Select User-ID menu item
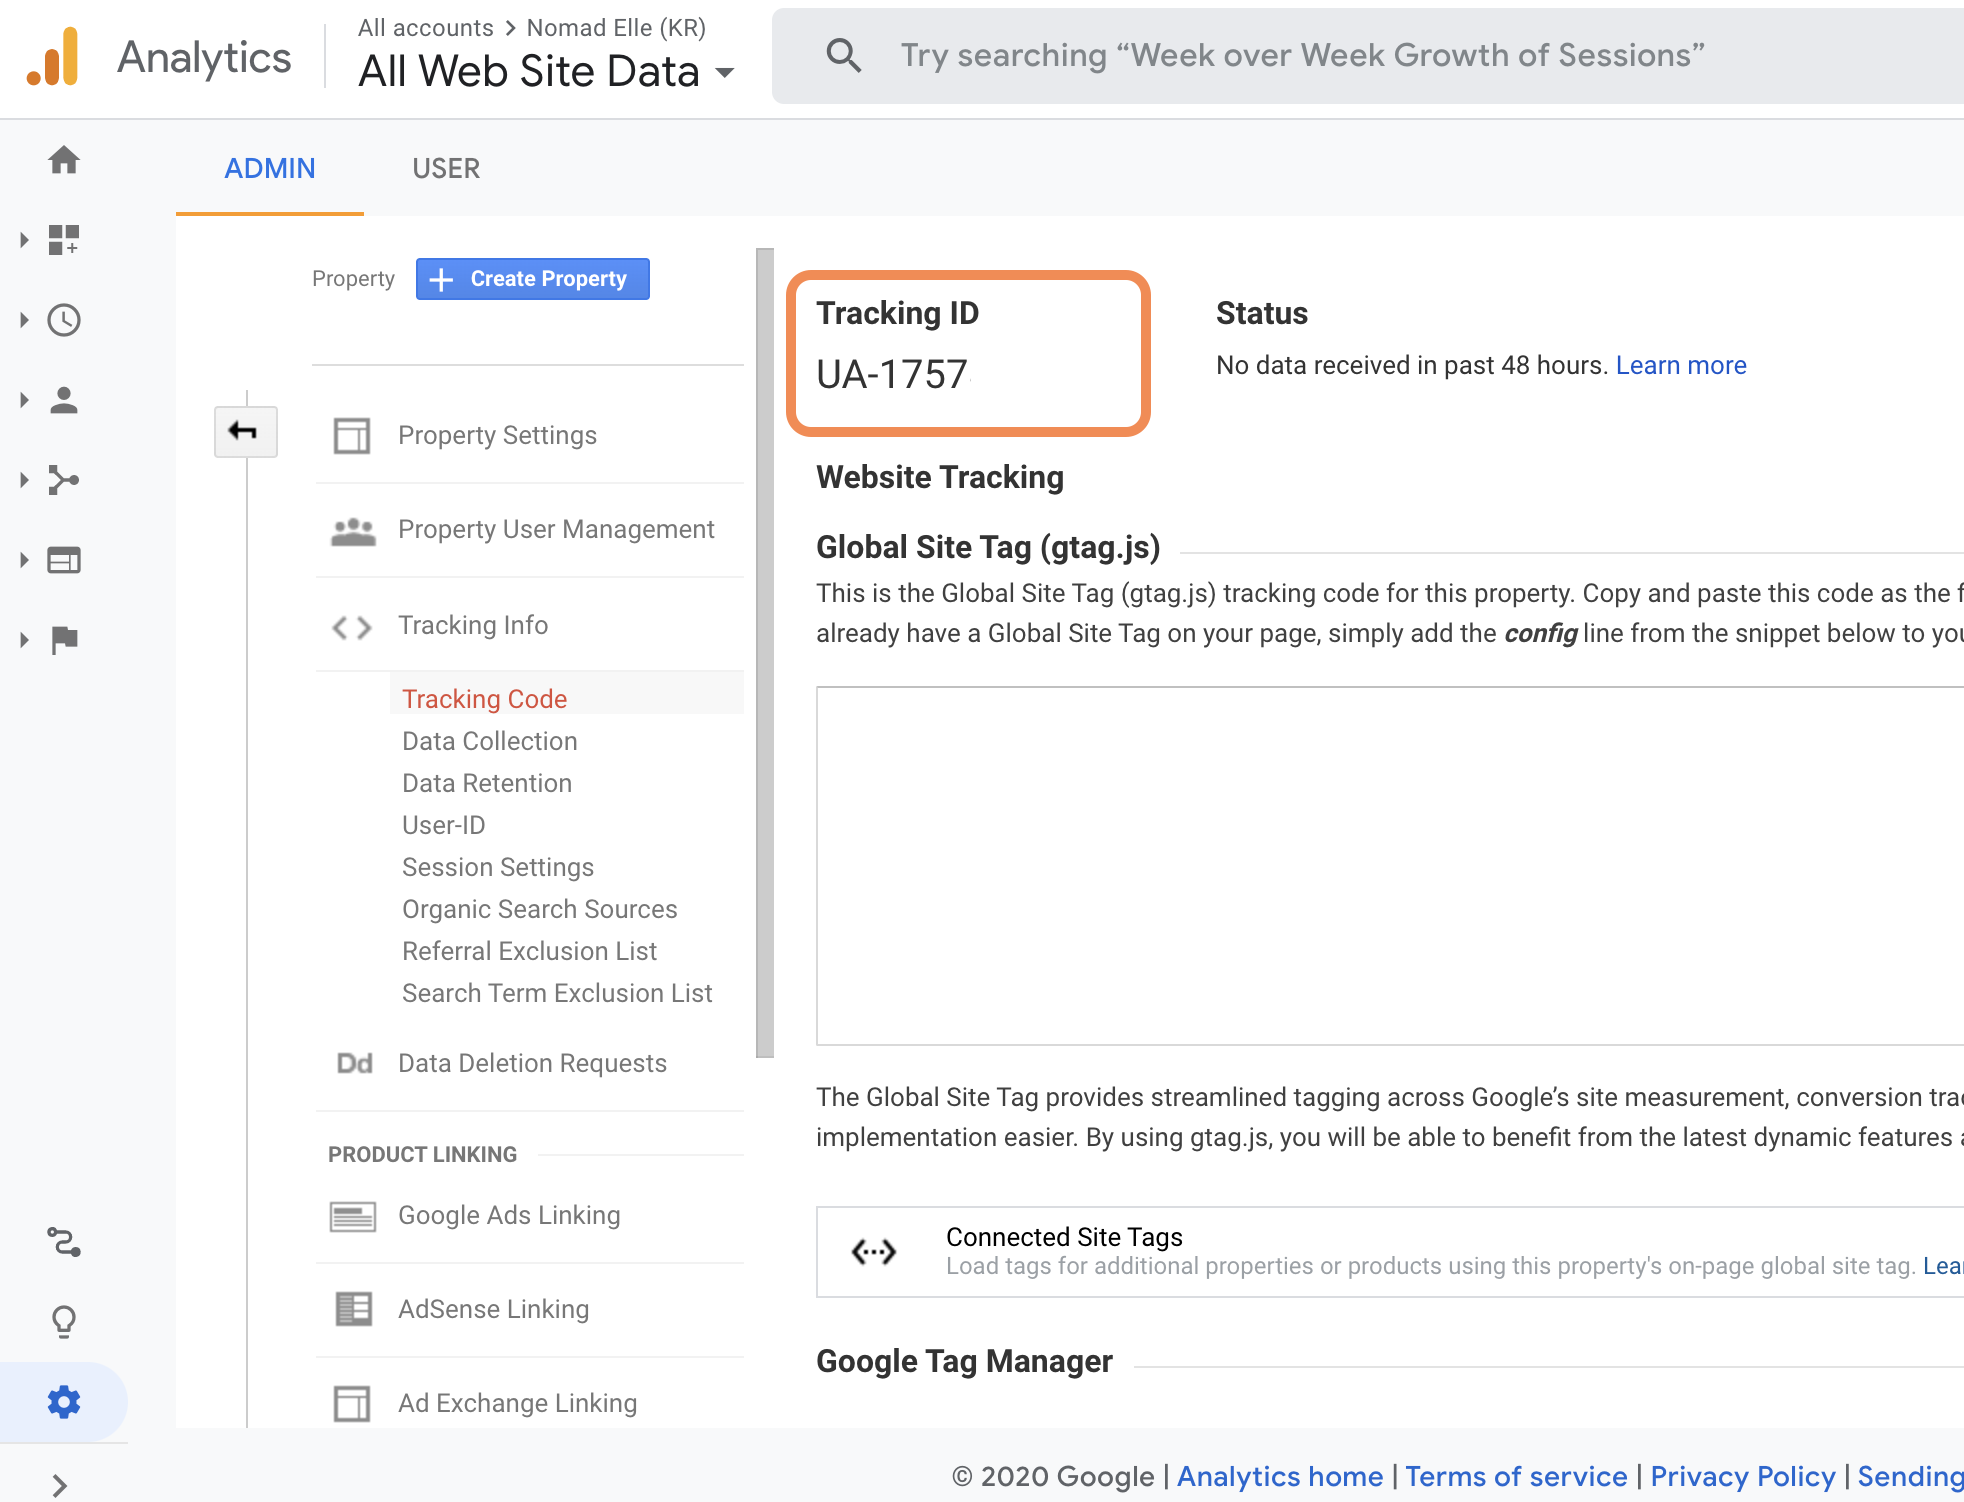Image resolution: width=1964 pixels, height=1502 pixels. tap(444, 825)
